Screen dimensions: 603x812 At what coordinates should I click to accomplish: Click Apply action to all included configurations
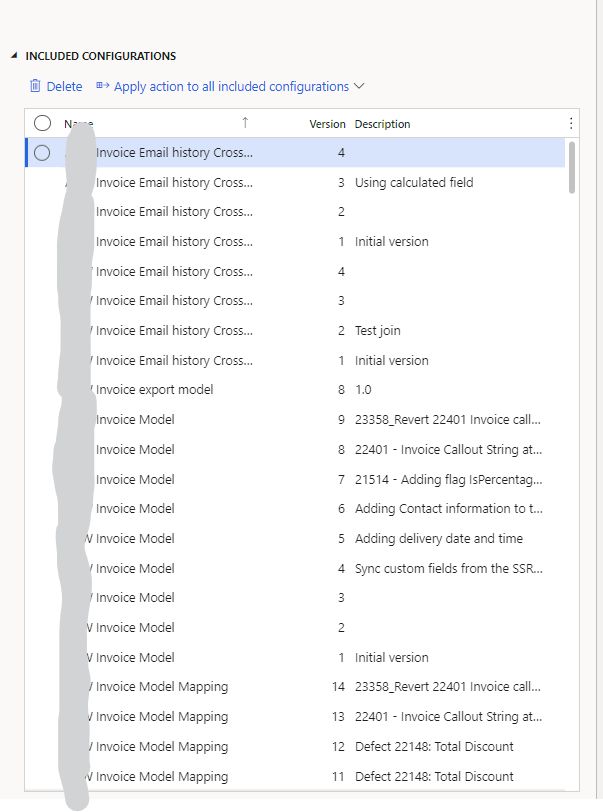pos(231,87)
